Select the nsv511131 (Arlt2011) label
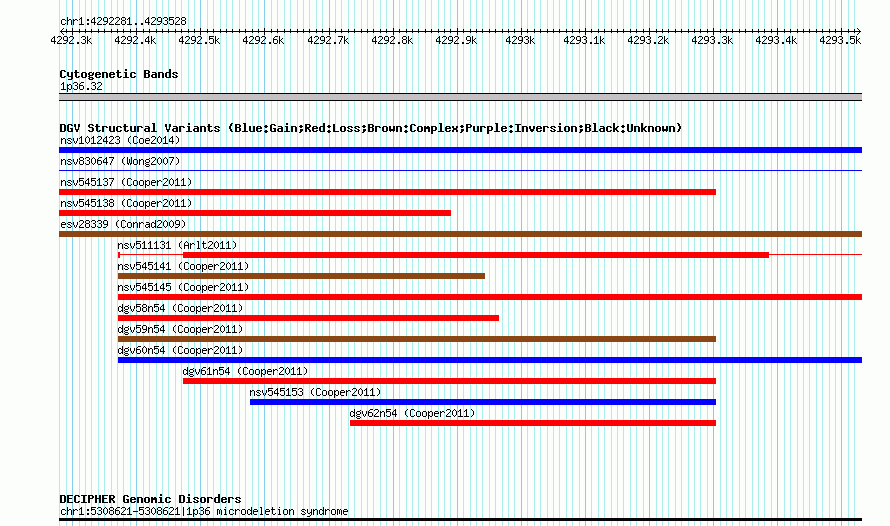Viewport: 890px width, 526px height. (177, 245)
